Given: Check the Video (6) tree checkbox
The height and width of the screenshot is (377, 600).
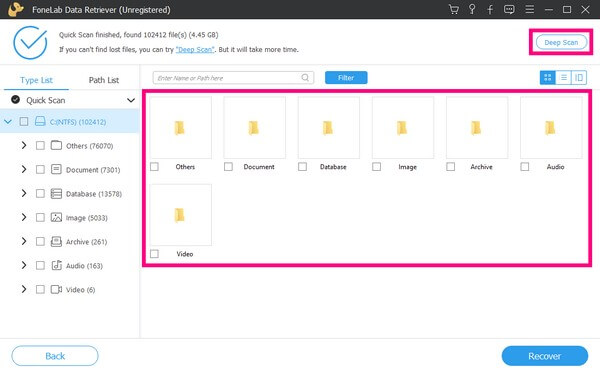Looking at the screenshot, I should [40, 289].
